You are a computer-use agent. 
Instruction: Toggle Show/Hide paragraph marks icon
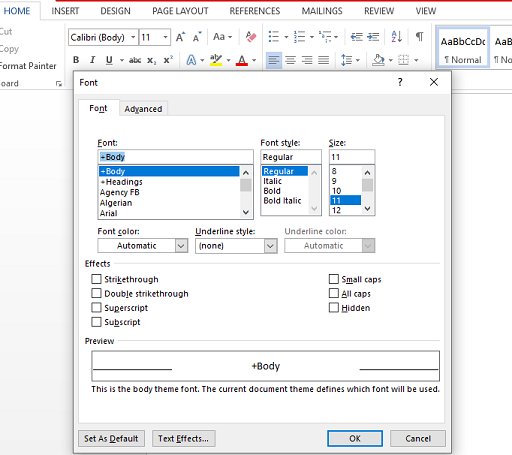pos(420,37)
